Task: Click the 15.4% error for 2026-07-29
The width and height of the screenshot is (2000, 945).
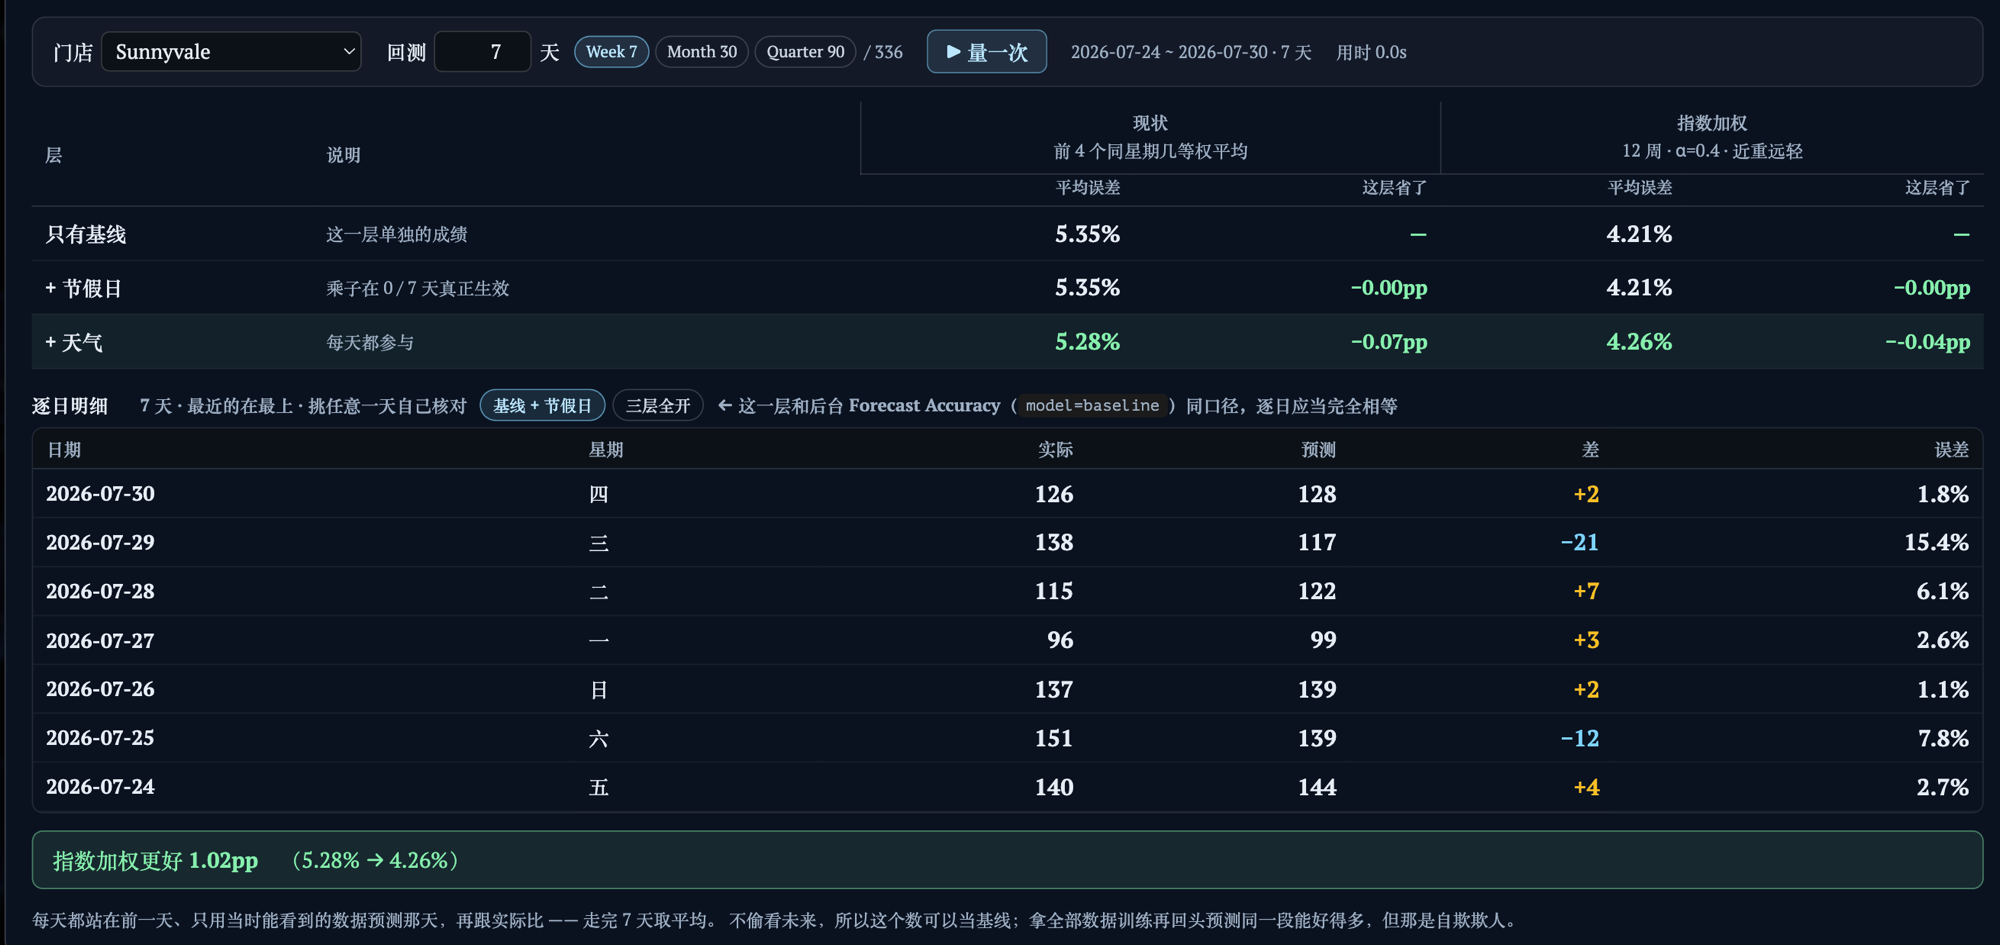Action: coord(1936,542)
